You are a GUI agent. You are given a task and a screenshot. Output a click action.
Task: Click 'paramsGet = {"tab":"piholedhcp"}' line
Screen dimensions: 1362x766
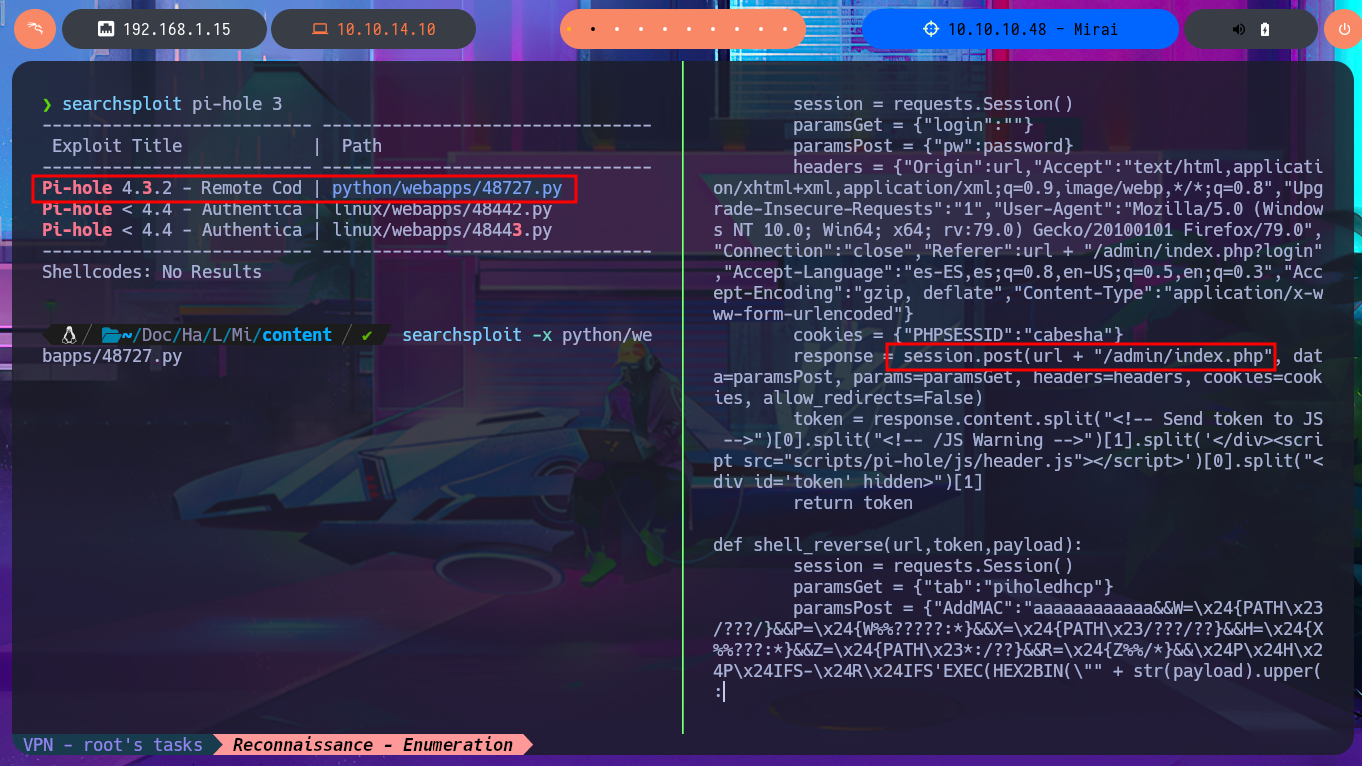click(953, 587)
